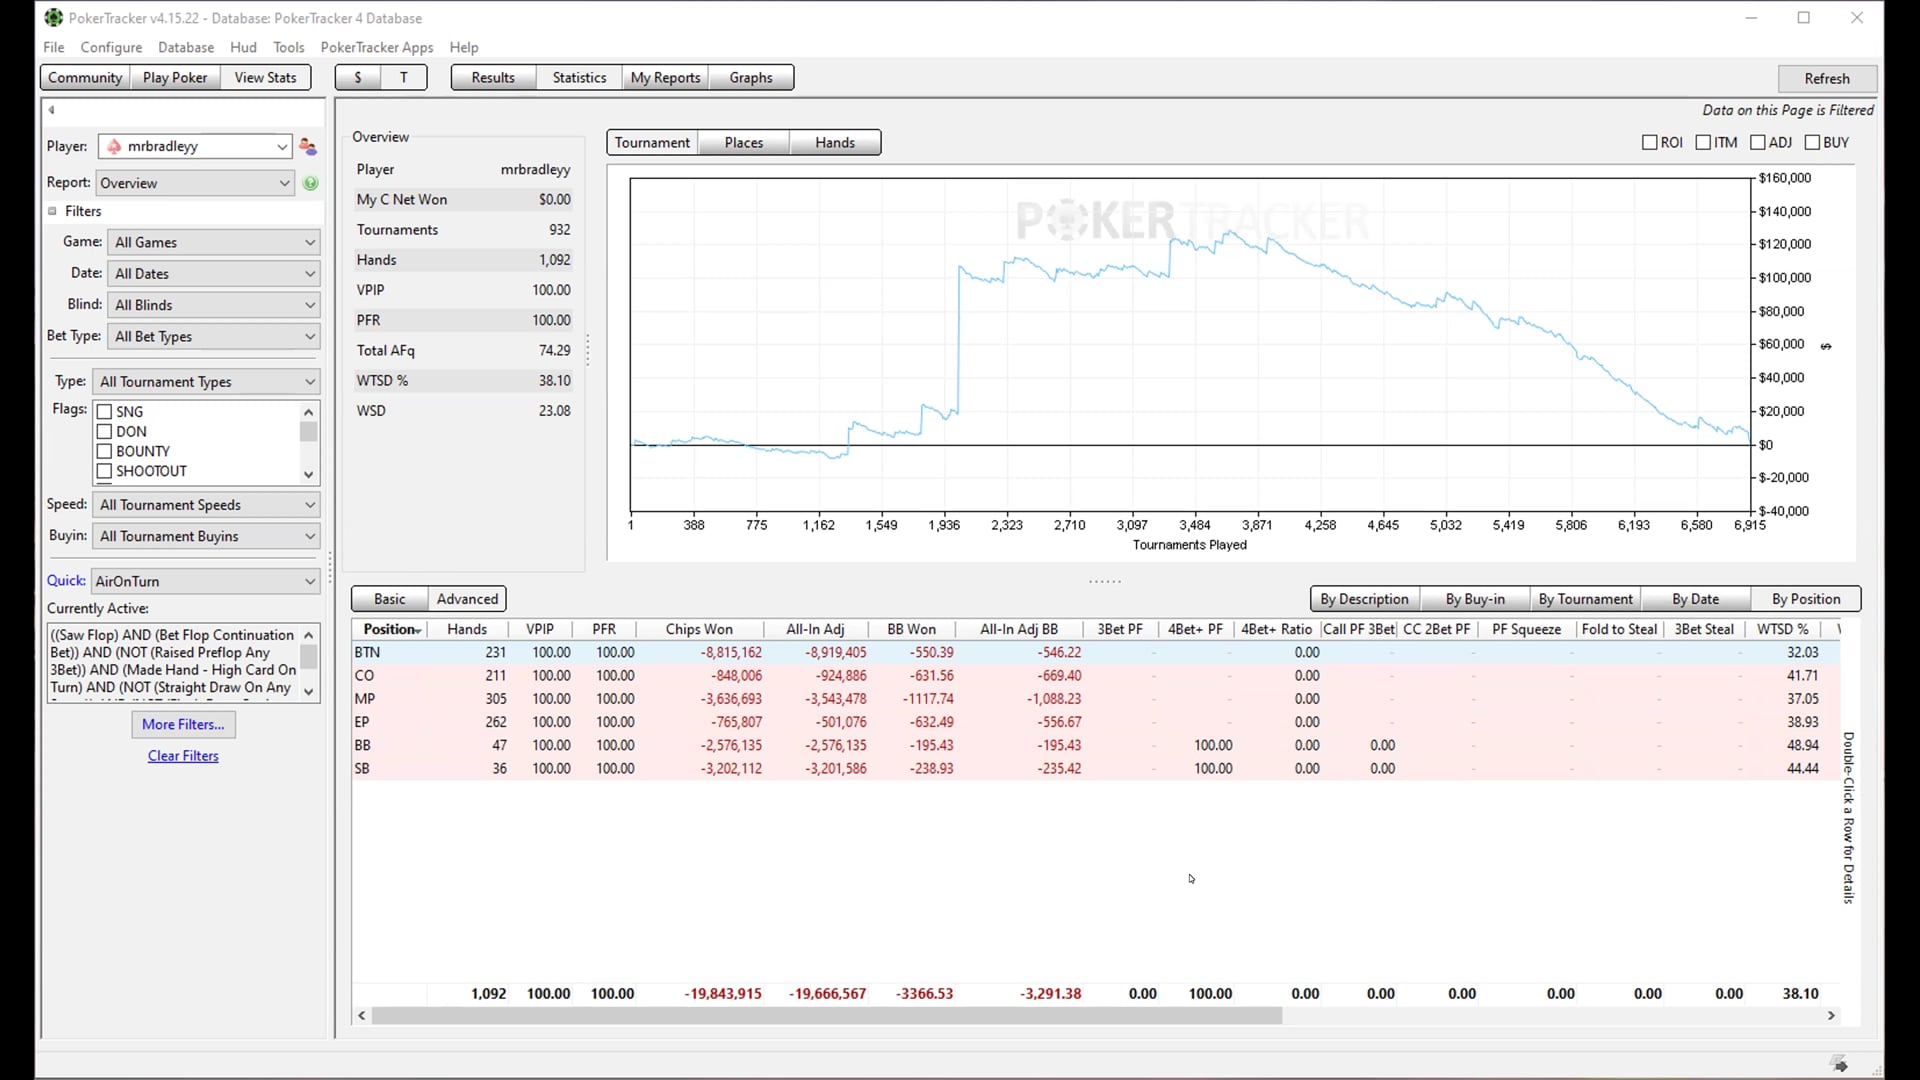Switch to Advanced stats view
Viewport: 1920px width, 1080px height.
(x=467, y=599)
